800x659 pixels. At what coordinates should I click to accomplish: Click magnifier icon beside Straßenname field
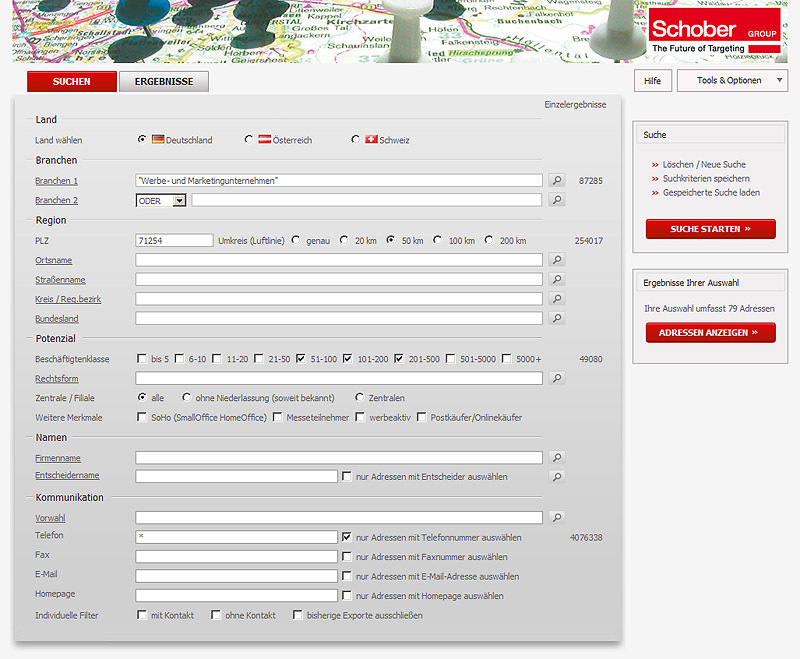(x=557, y=279)
